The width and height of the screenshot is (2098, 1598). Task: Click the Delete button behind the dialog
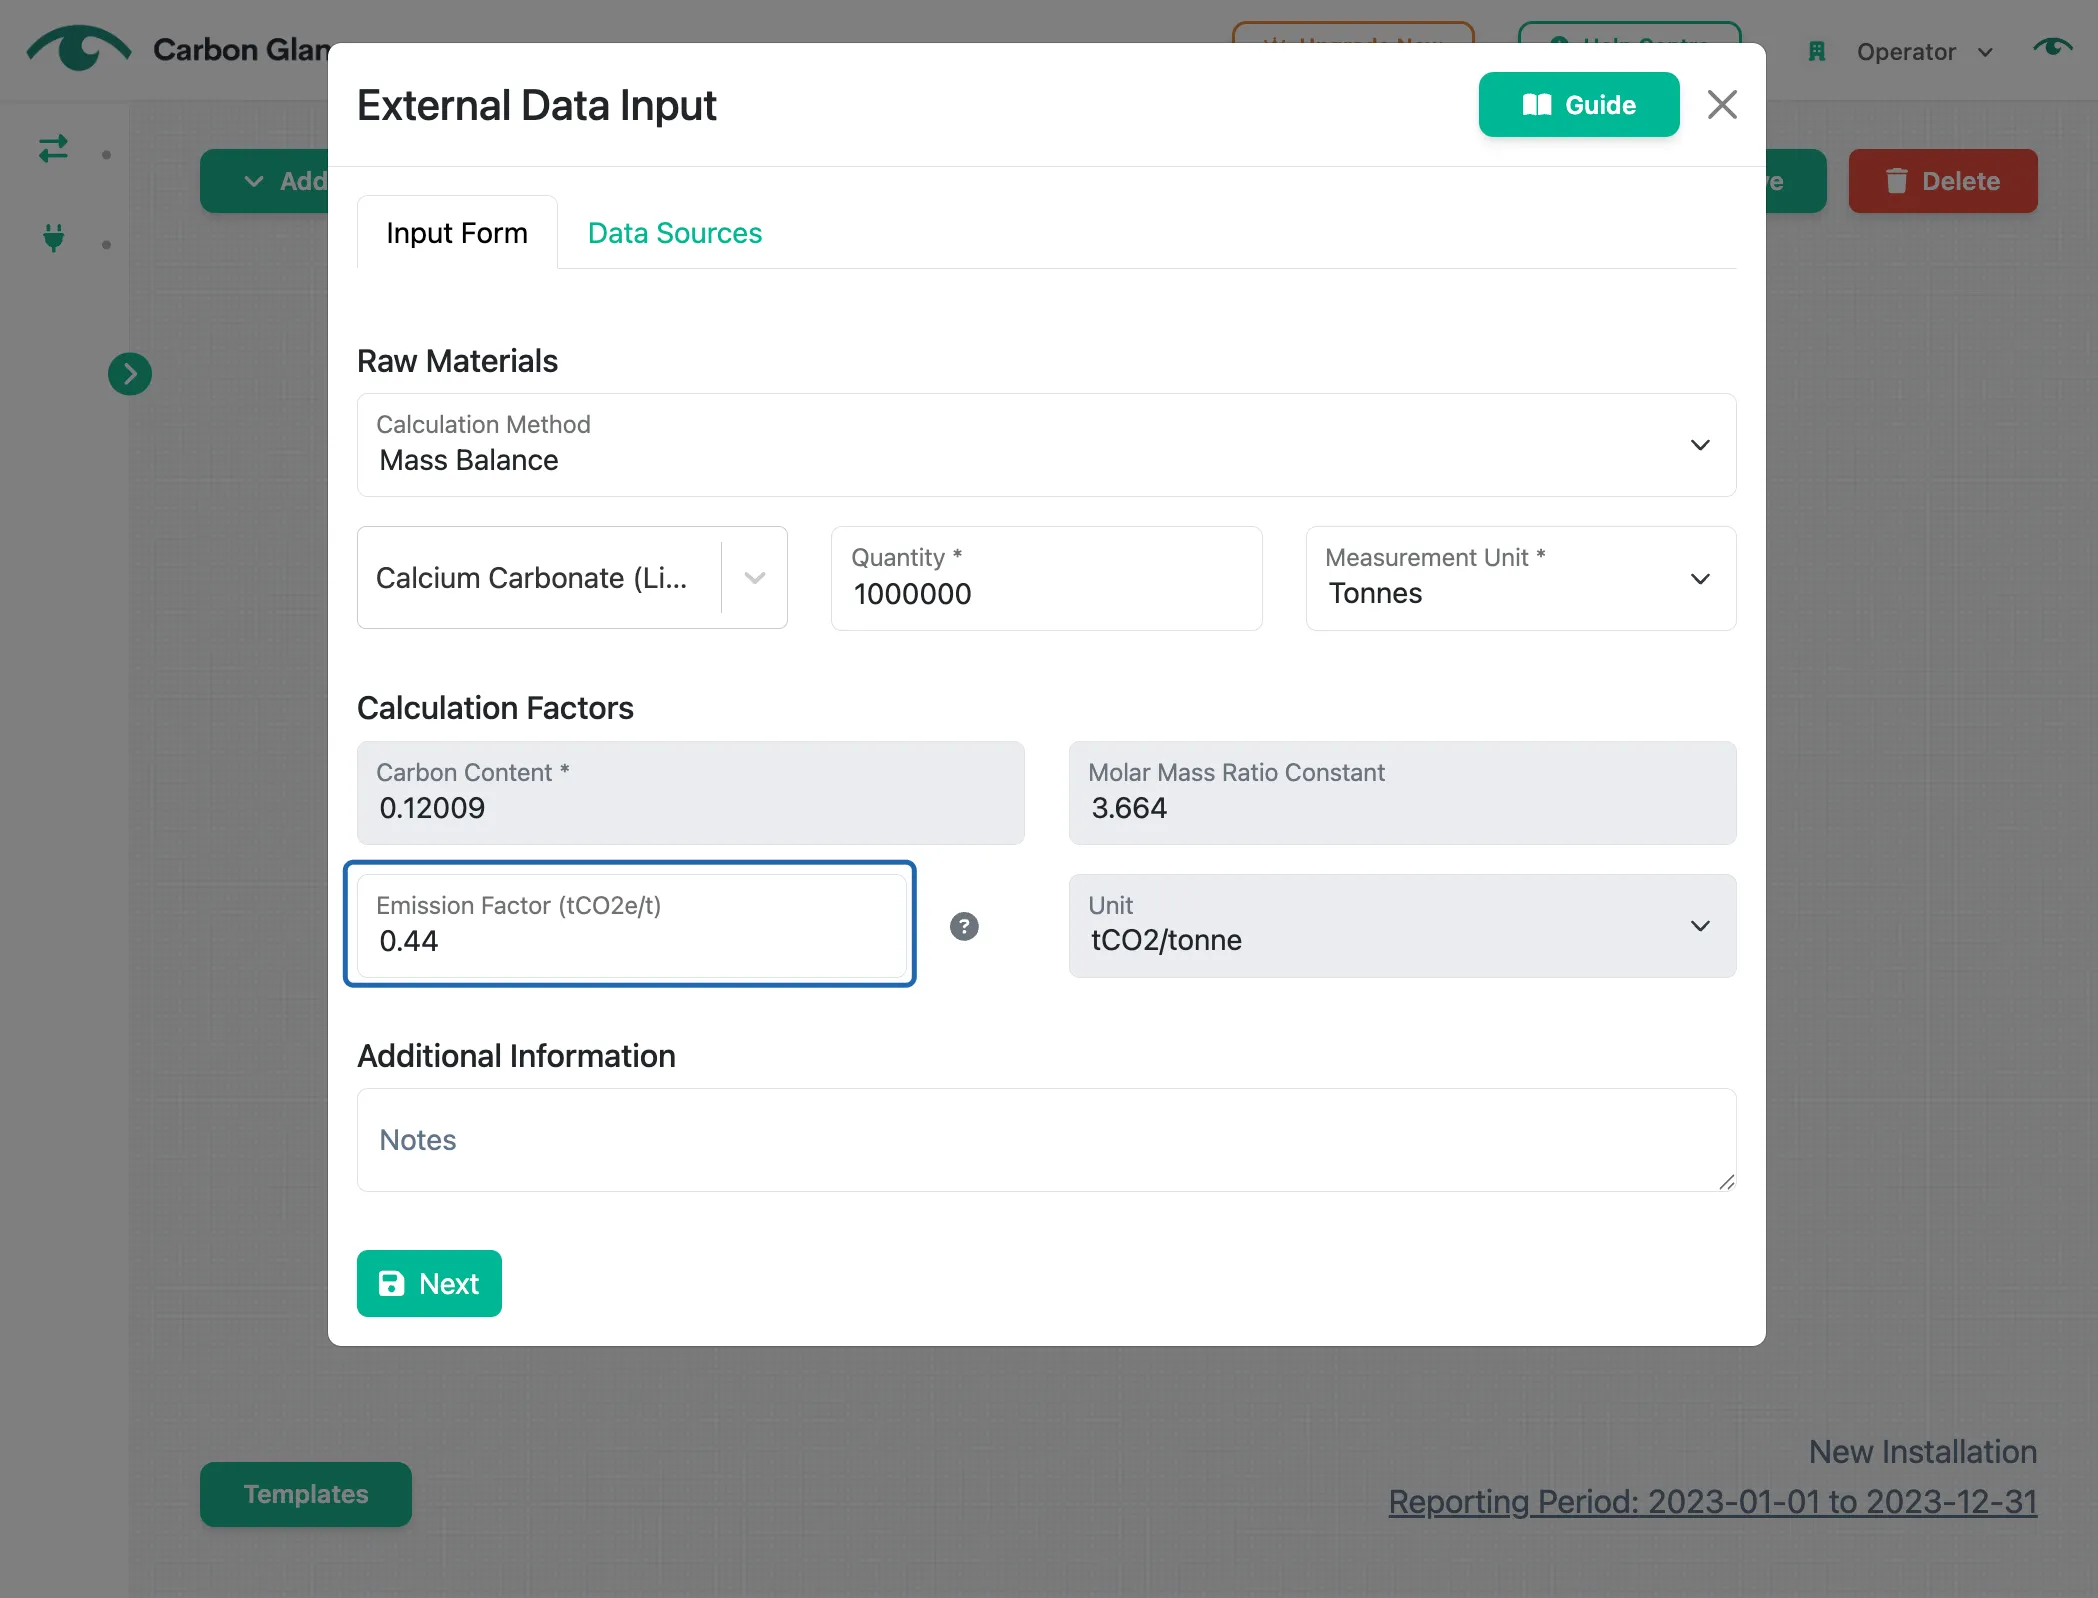point(1942,181)
